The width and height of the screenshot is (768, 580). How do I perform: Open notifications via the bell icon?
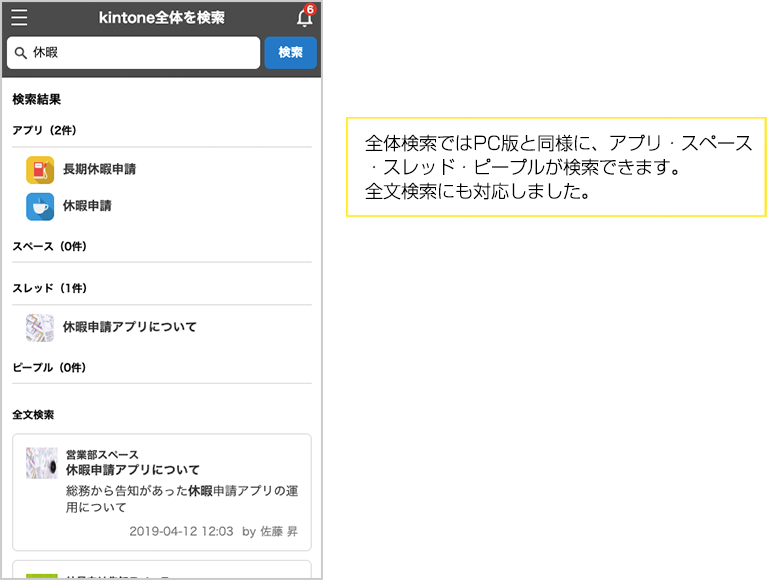point(304,19)
